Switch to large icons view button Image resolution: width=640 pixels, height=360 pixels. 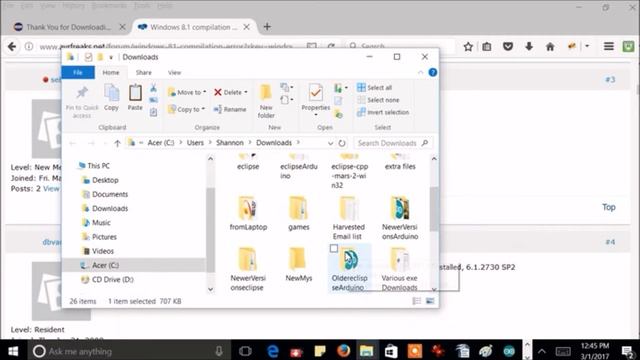tap(430, 301)
